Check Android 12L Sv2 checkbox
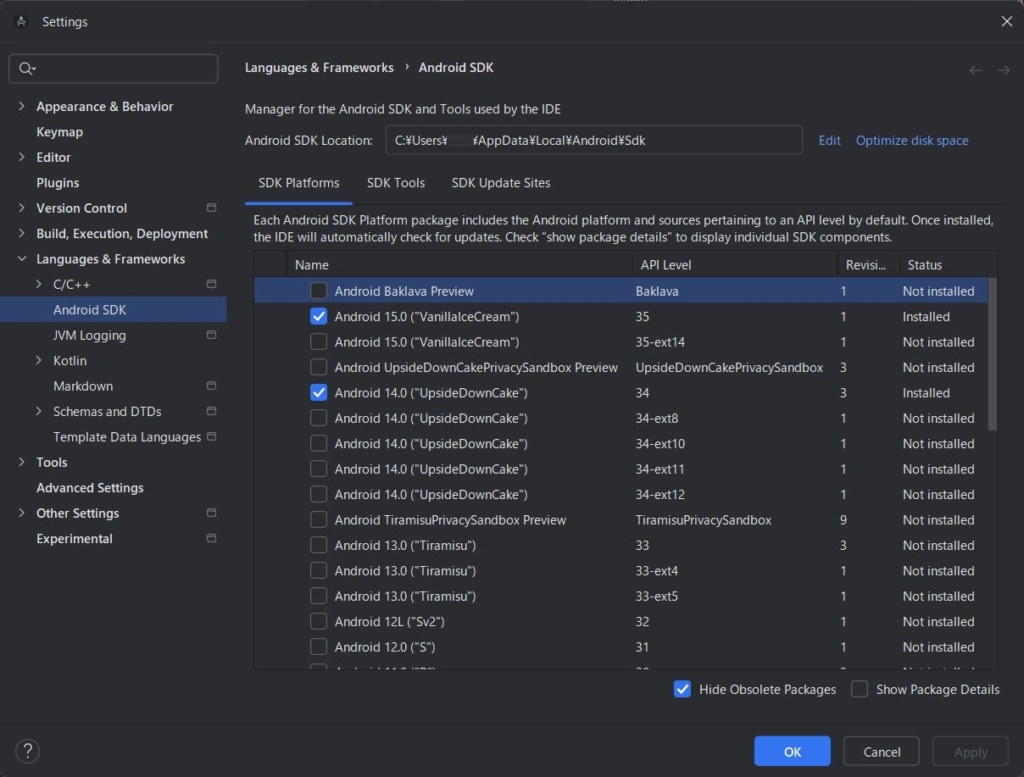 point(319,622)
